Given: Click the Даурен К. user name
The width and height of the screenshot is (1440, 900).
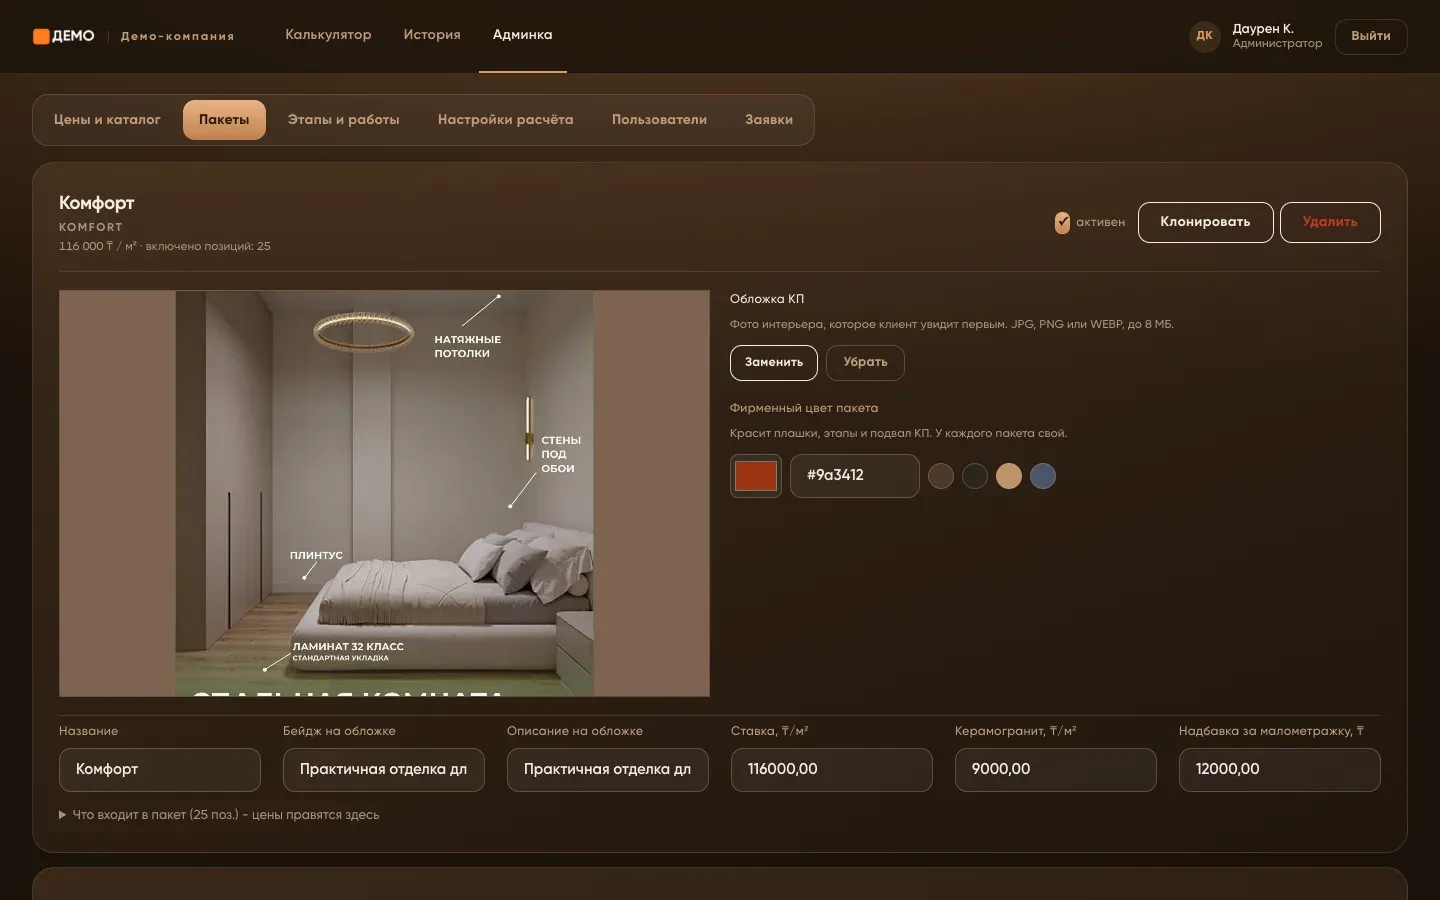Looking at the screenshot, I should pyautogui.click(x=1263, y=29).
